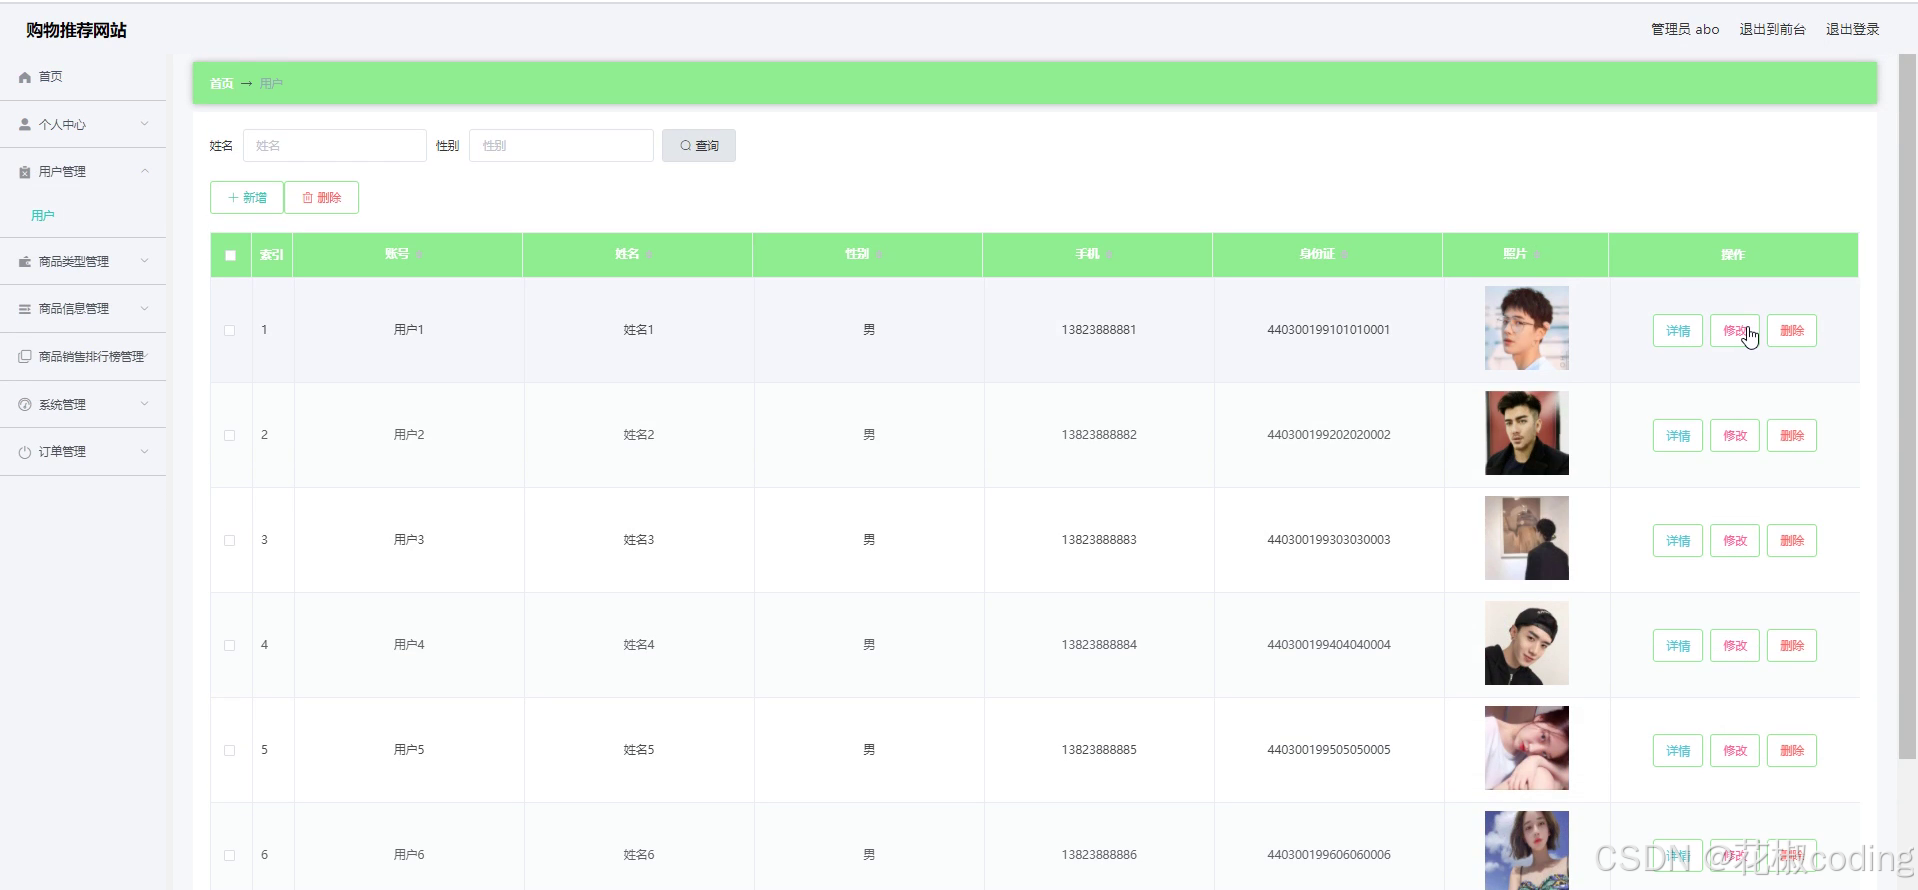Screen dimensions: 1918x890
Task: Check the checkbox for row 用户3
Action: pos(230,540)
